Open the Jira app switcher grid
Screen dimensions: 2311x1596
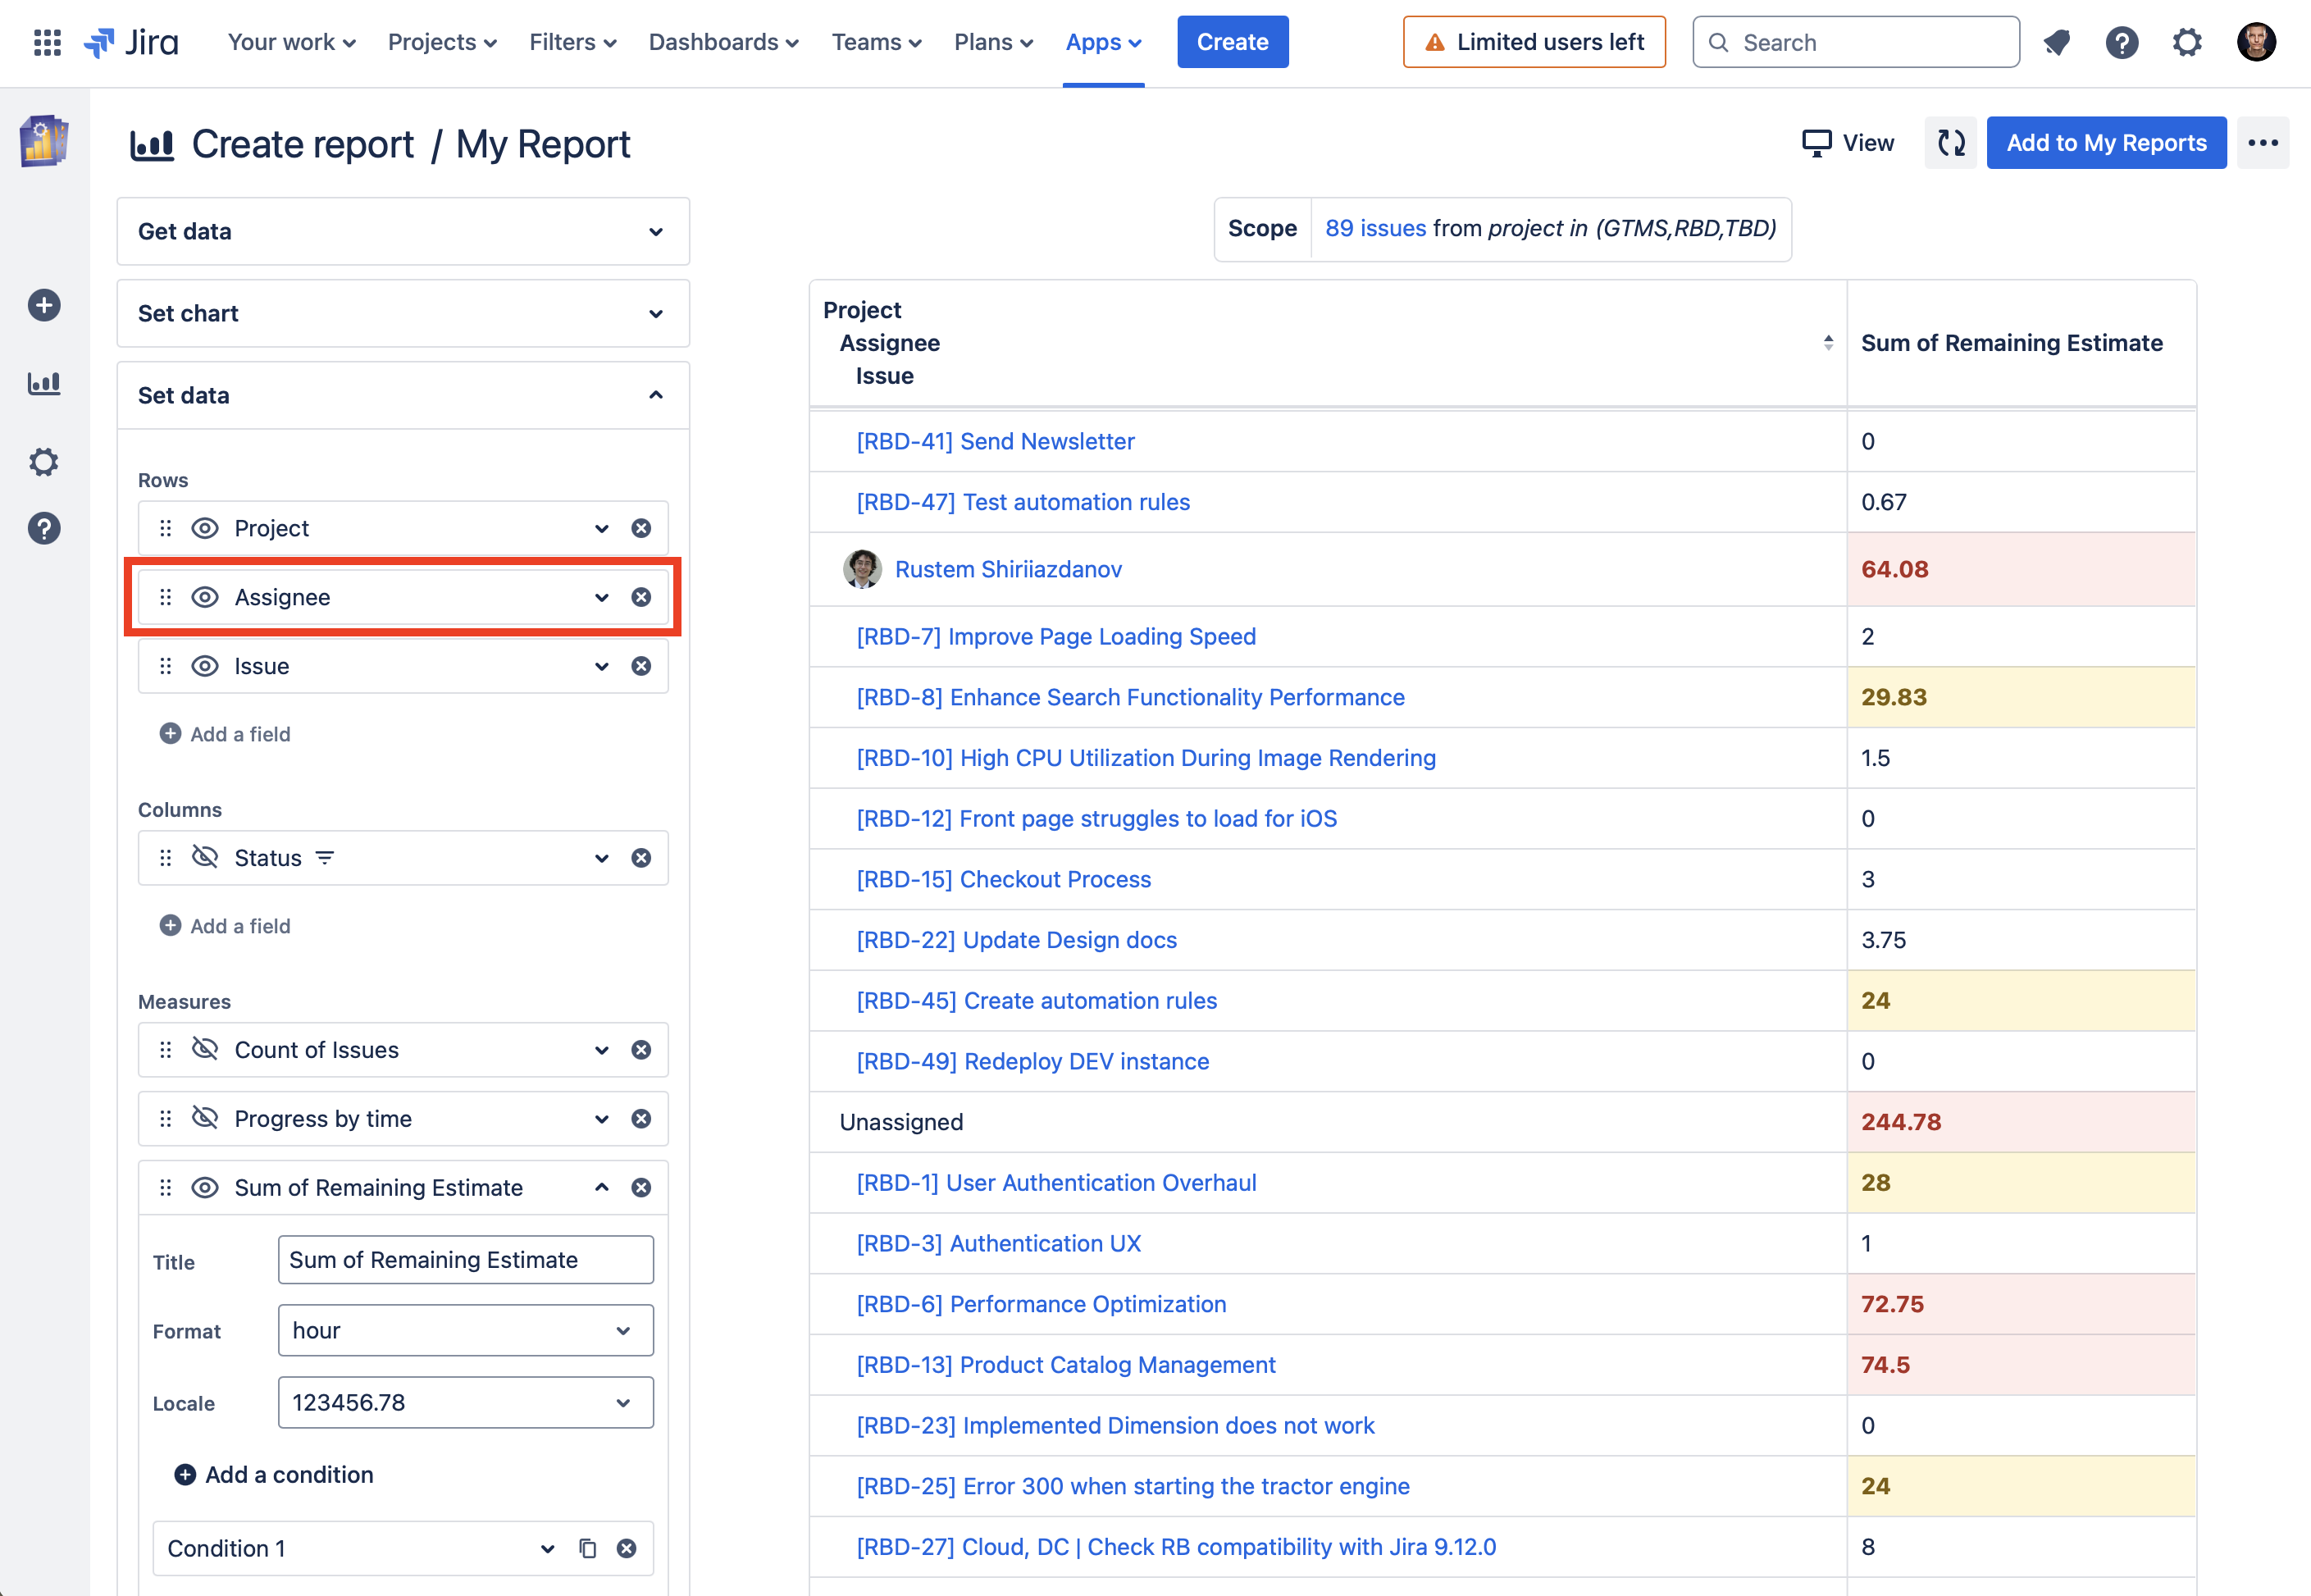tap(47, 42)
